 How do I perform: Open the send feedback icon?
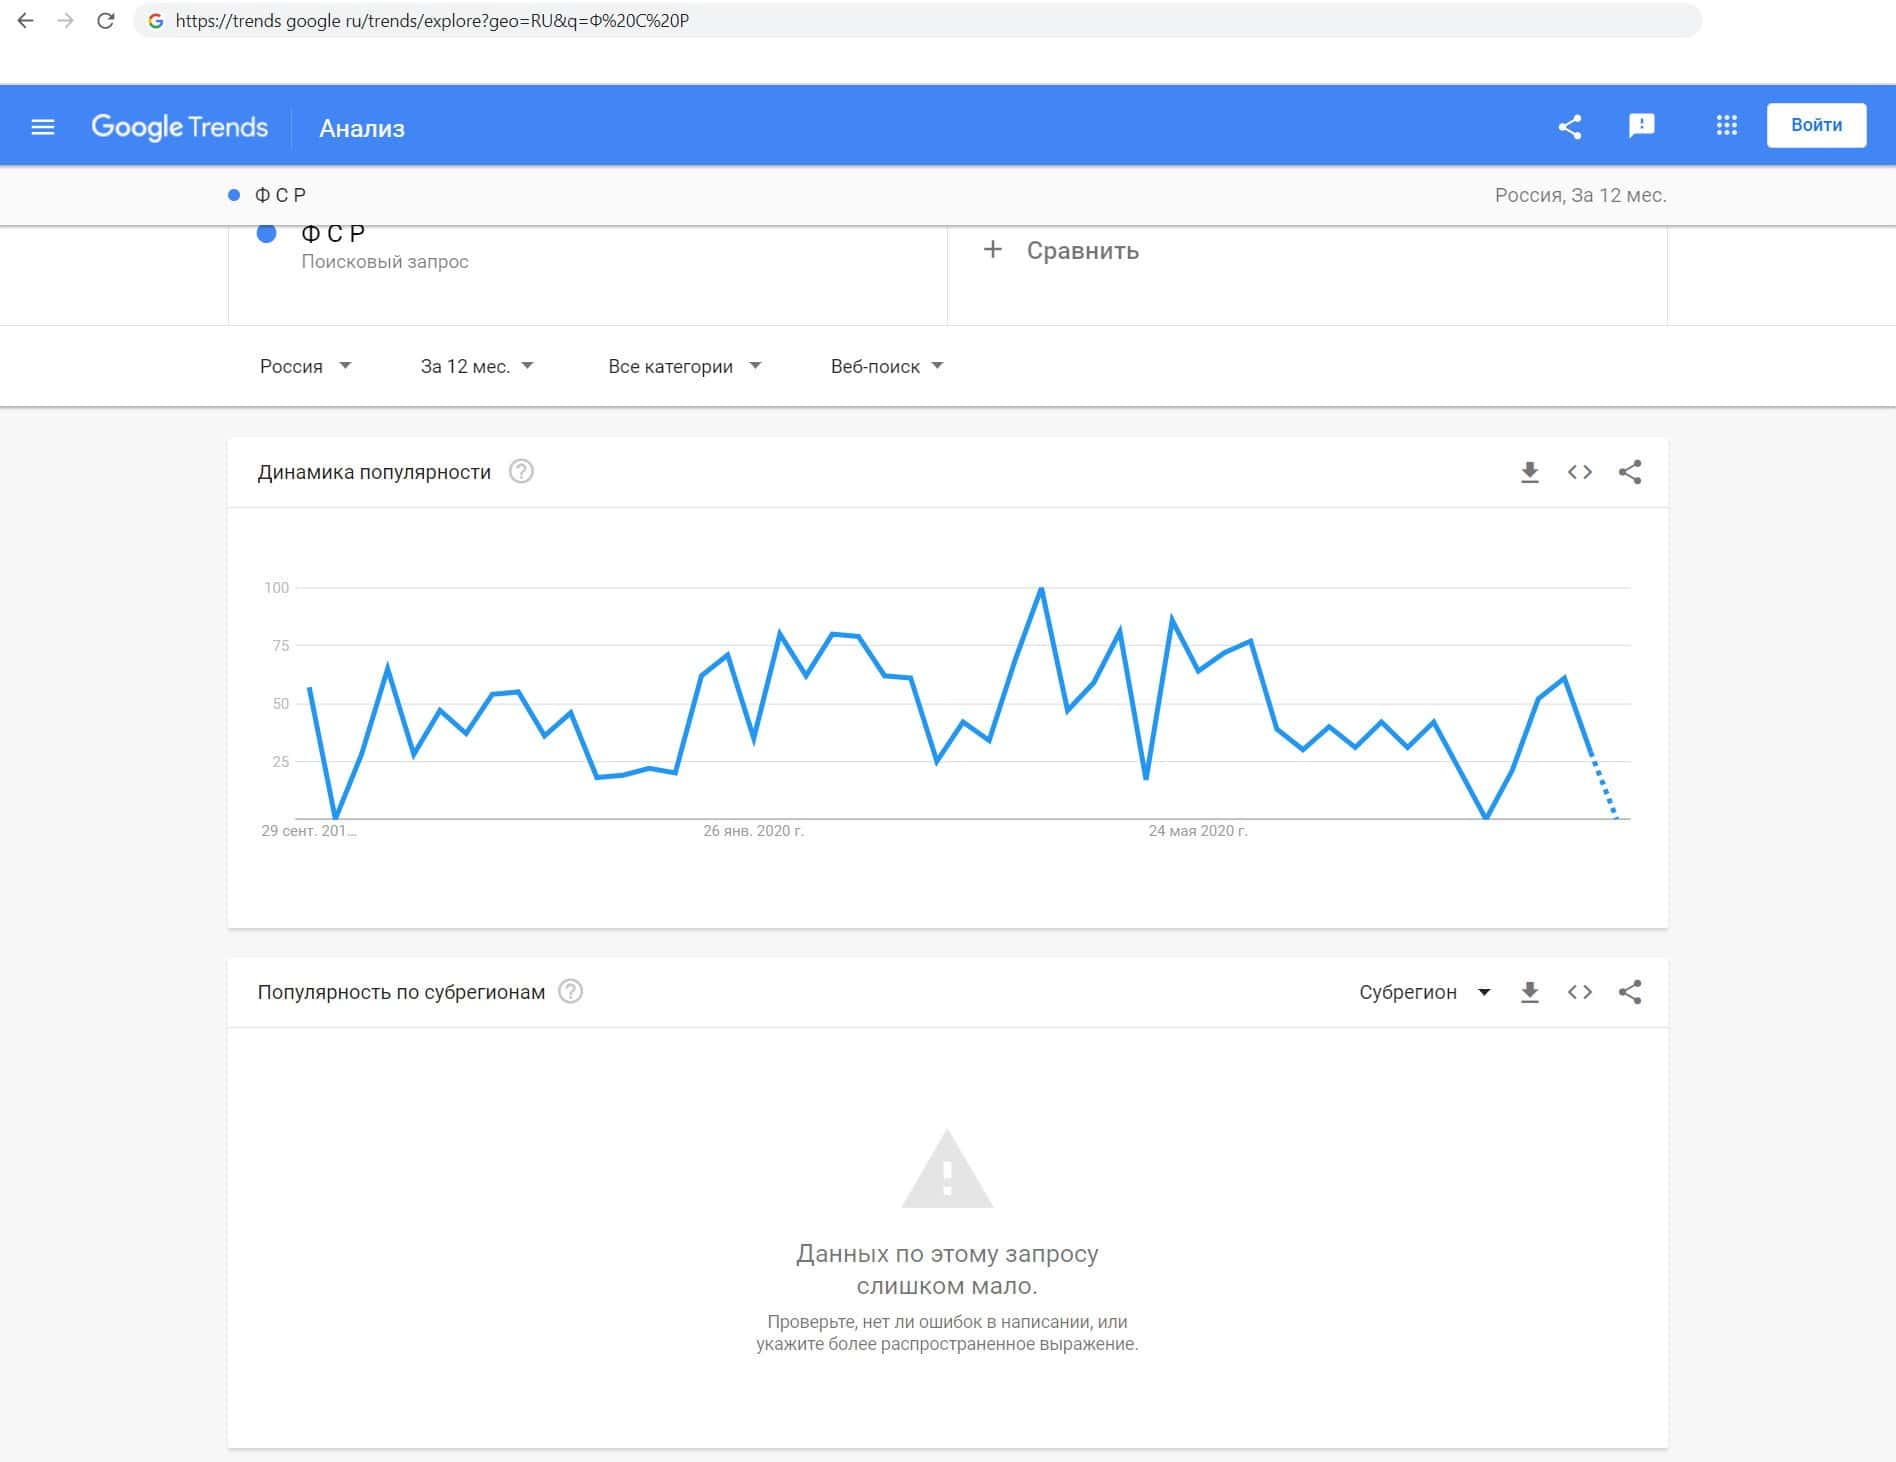pyautogui.click(x=1641, y=126)
